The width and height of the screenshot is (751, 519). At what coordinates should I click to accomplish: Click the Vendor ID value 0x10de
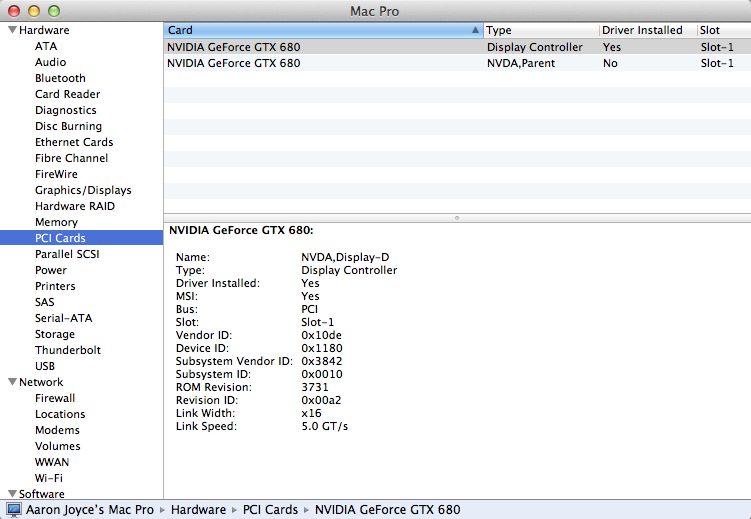coord(321,335)
